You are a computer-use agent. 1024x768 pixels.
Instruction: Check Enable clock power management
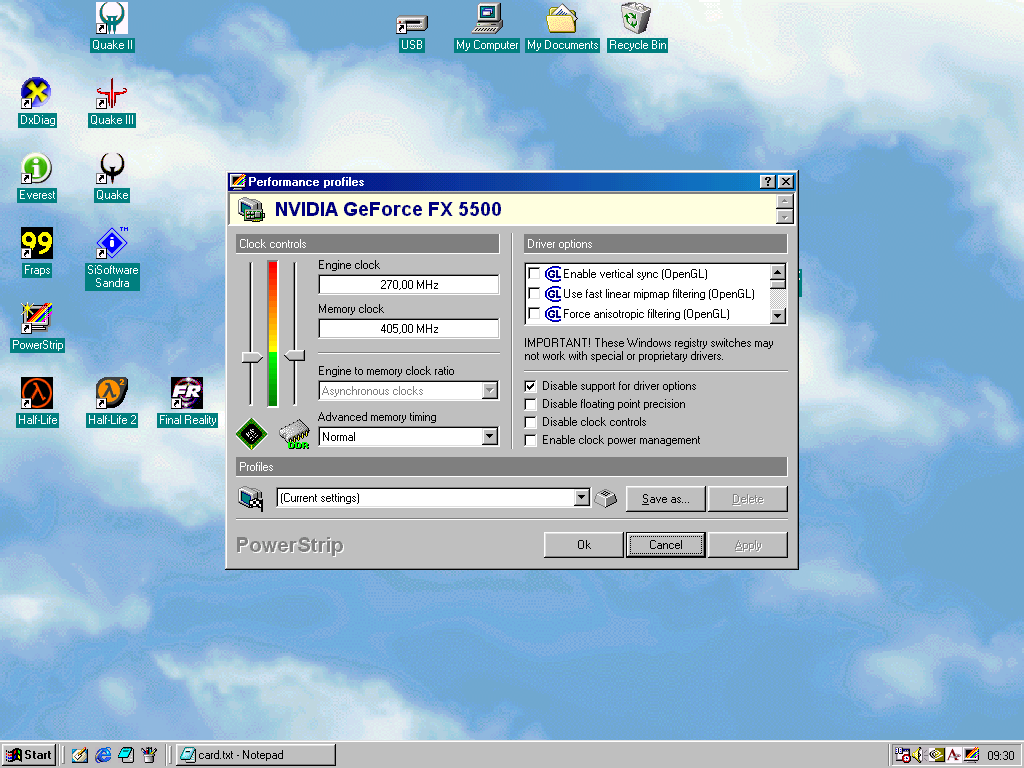(531, 440)
